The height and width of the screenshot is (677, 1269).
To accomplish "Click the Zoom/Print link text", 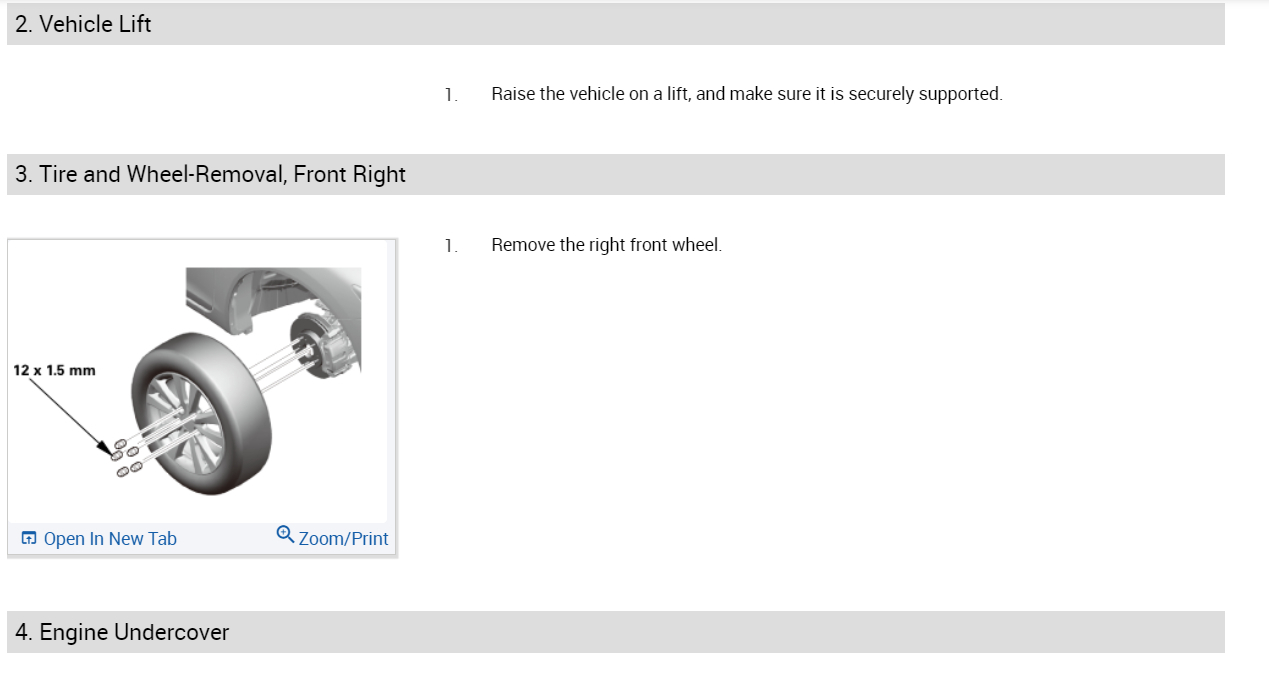I will (x=343, y=539).
